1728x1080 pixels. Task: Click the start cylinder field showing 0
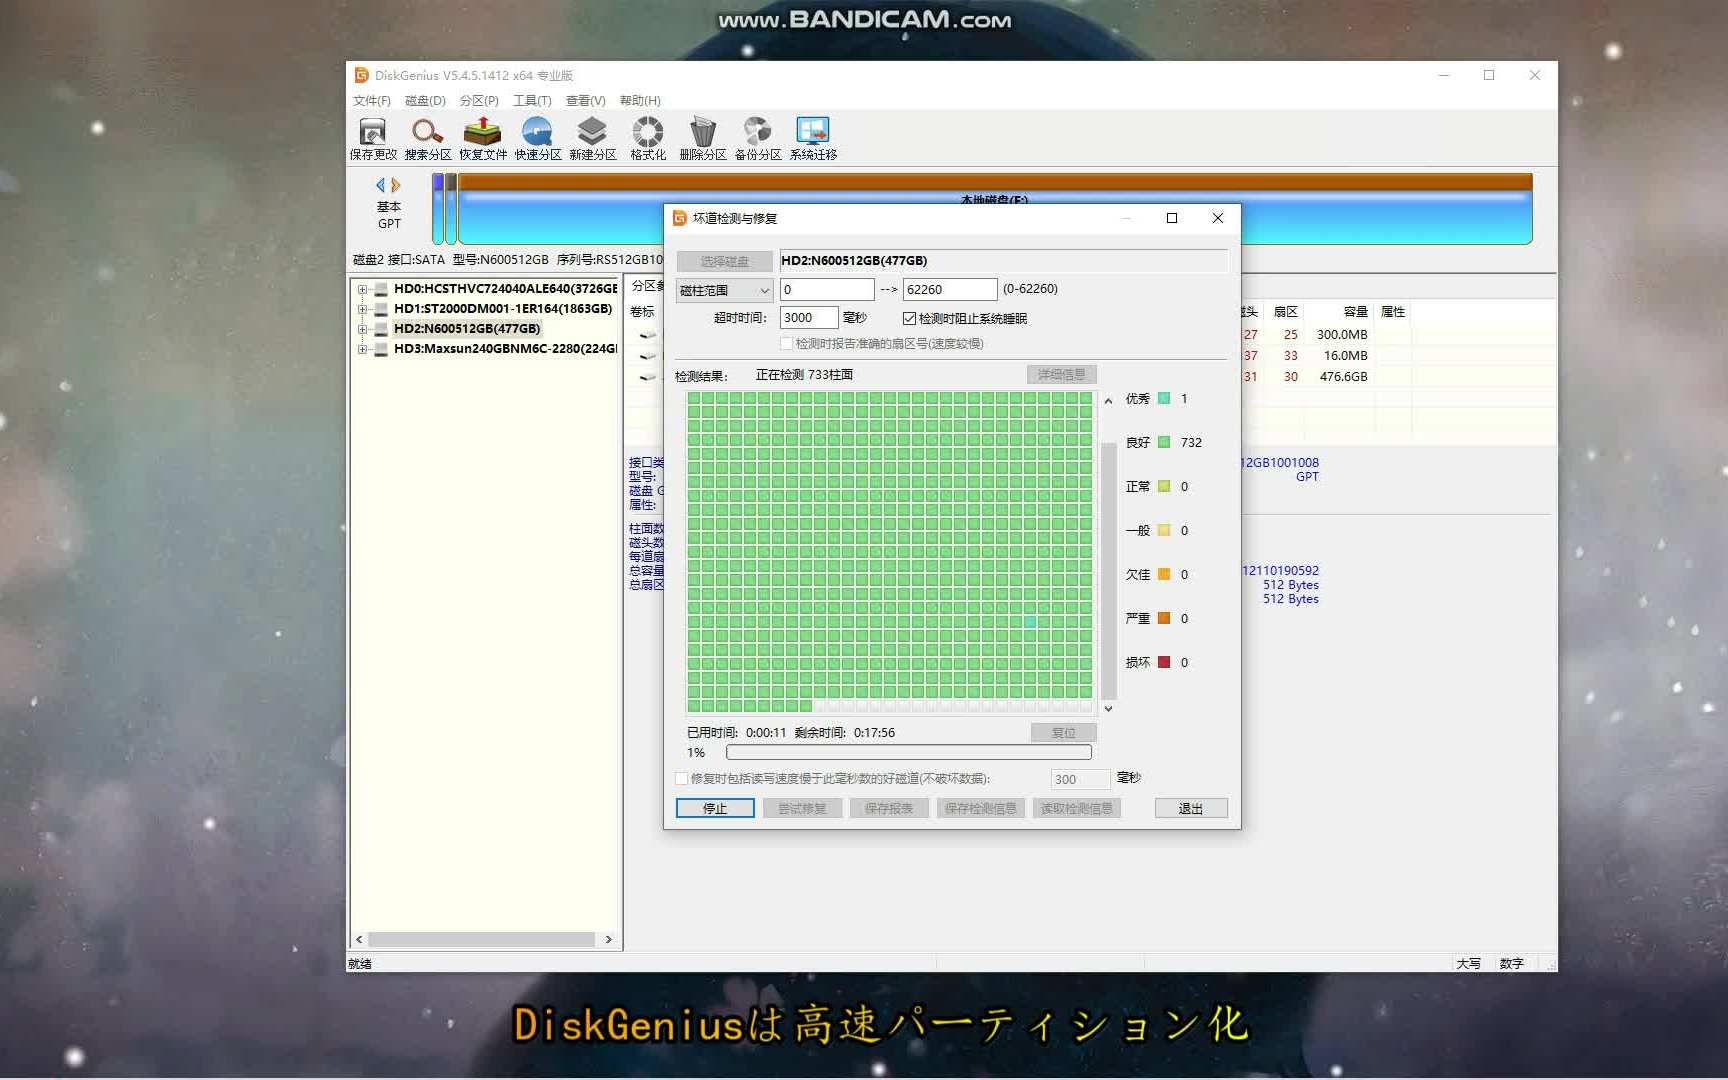point(827,289)
